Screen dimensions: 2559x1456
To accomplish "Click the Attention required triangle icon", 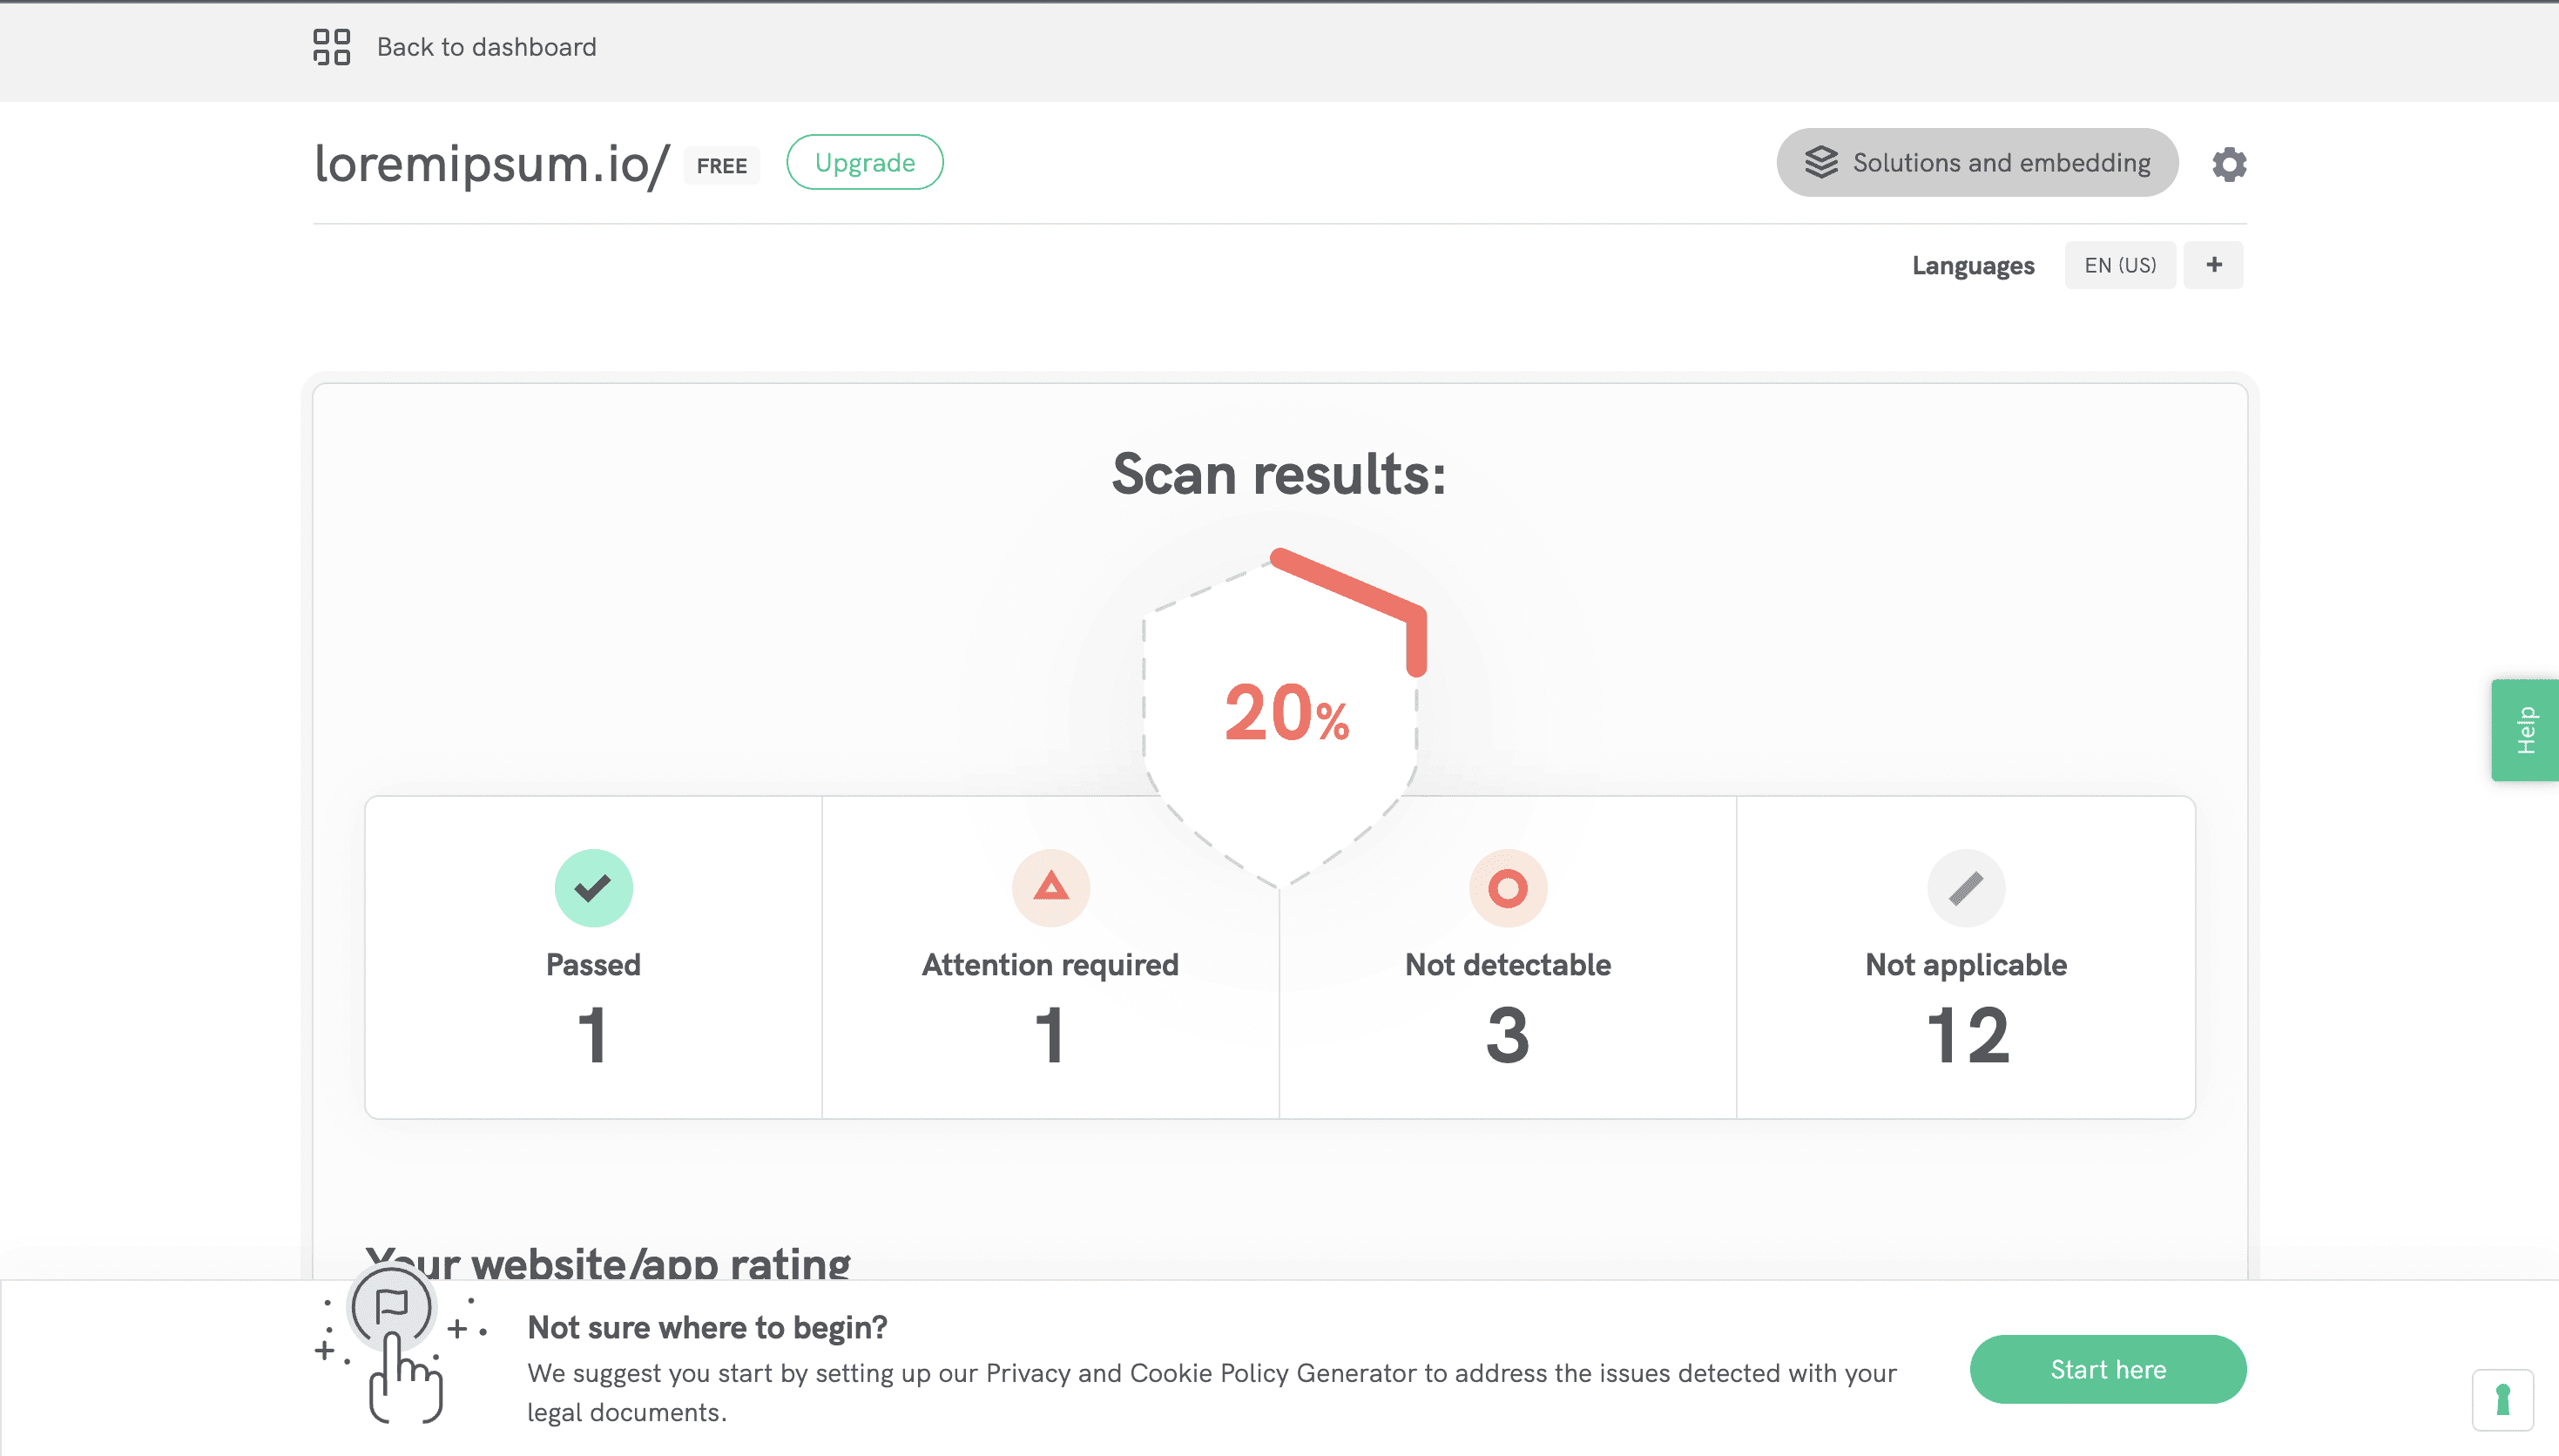I will 1050,888.
